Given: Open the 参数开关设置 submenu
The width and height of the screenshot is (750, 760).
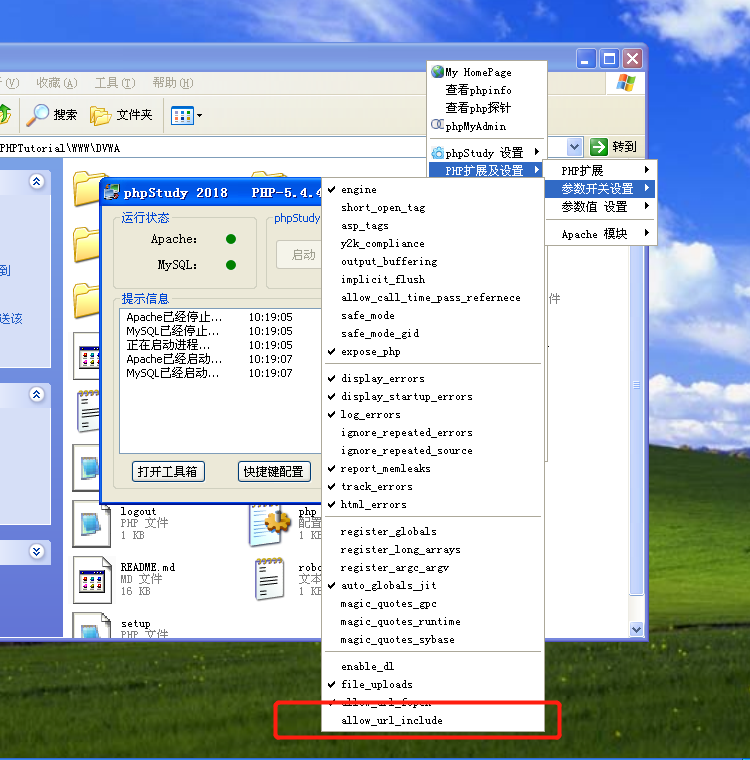Looking at the screenshot, I should coord(601,188).
